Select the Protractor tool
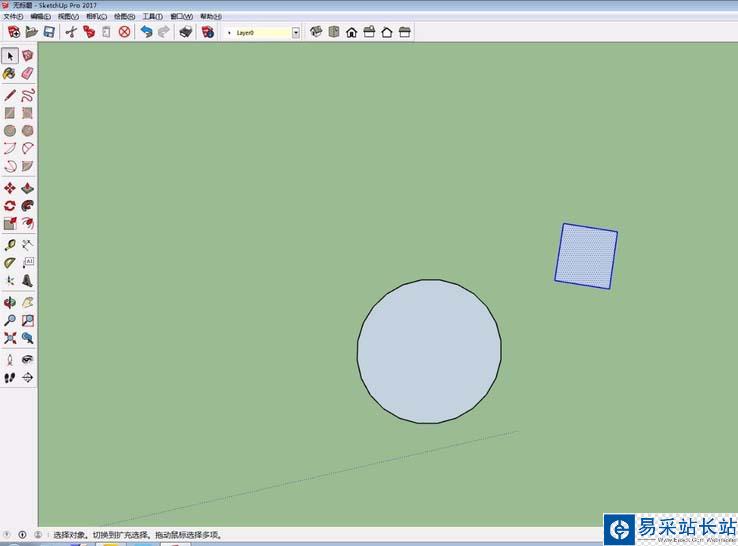 pos(10,263)
